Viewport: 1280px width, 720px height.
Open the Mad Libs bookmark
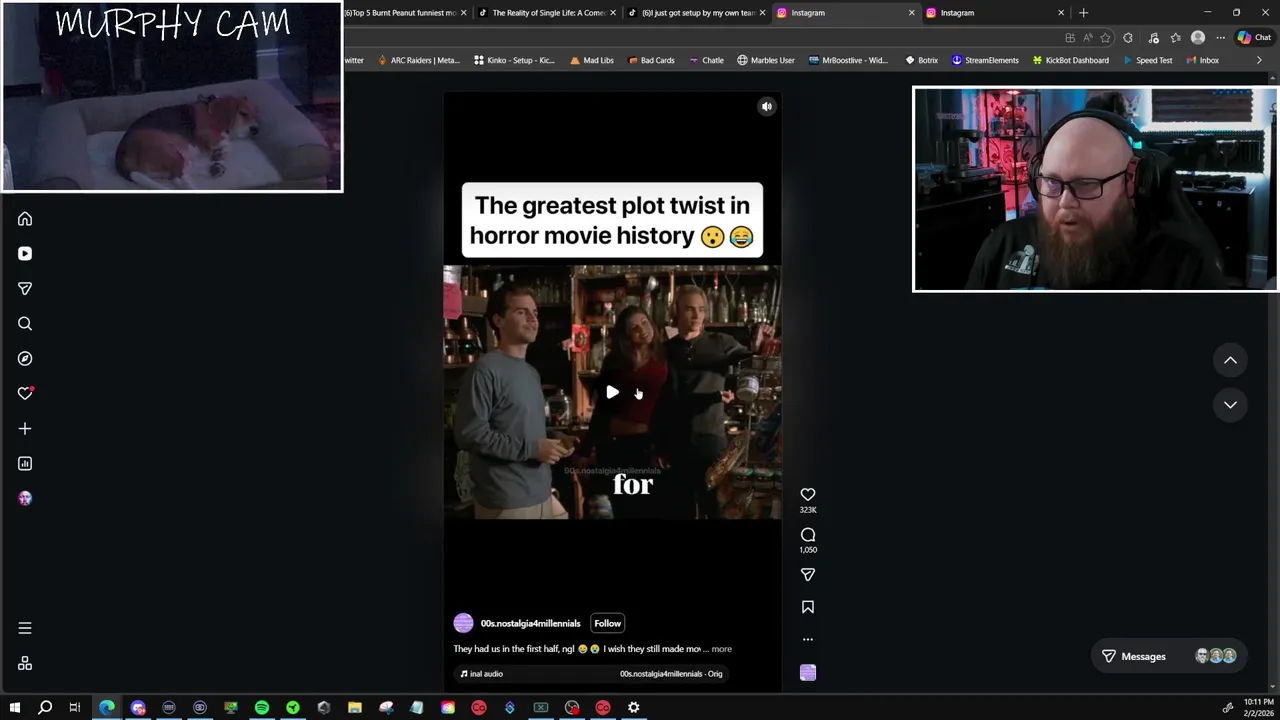tap(591, 60)
